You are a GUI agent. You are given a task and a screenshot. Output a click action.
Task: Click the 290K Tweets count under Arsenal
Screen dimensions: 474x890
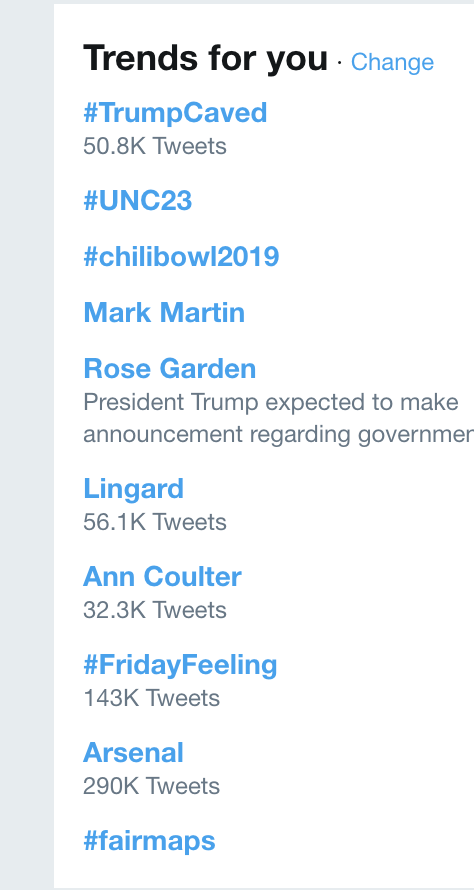(152, 786)
